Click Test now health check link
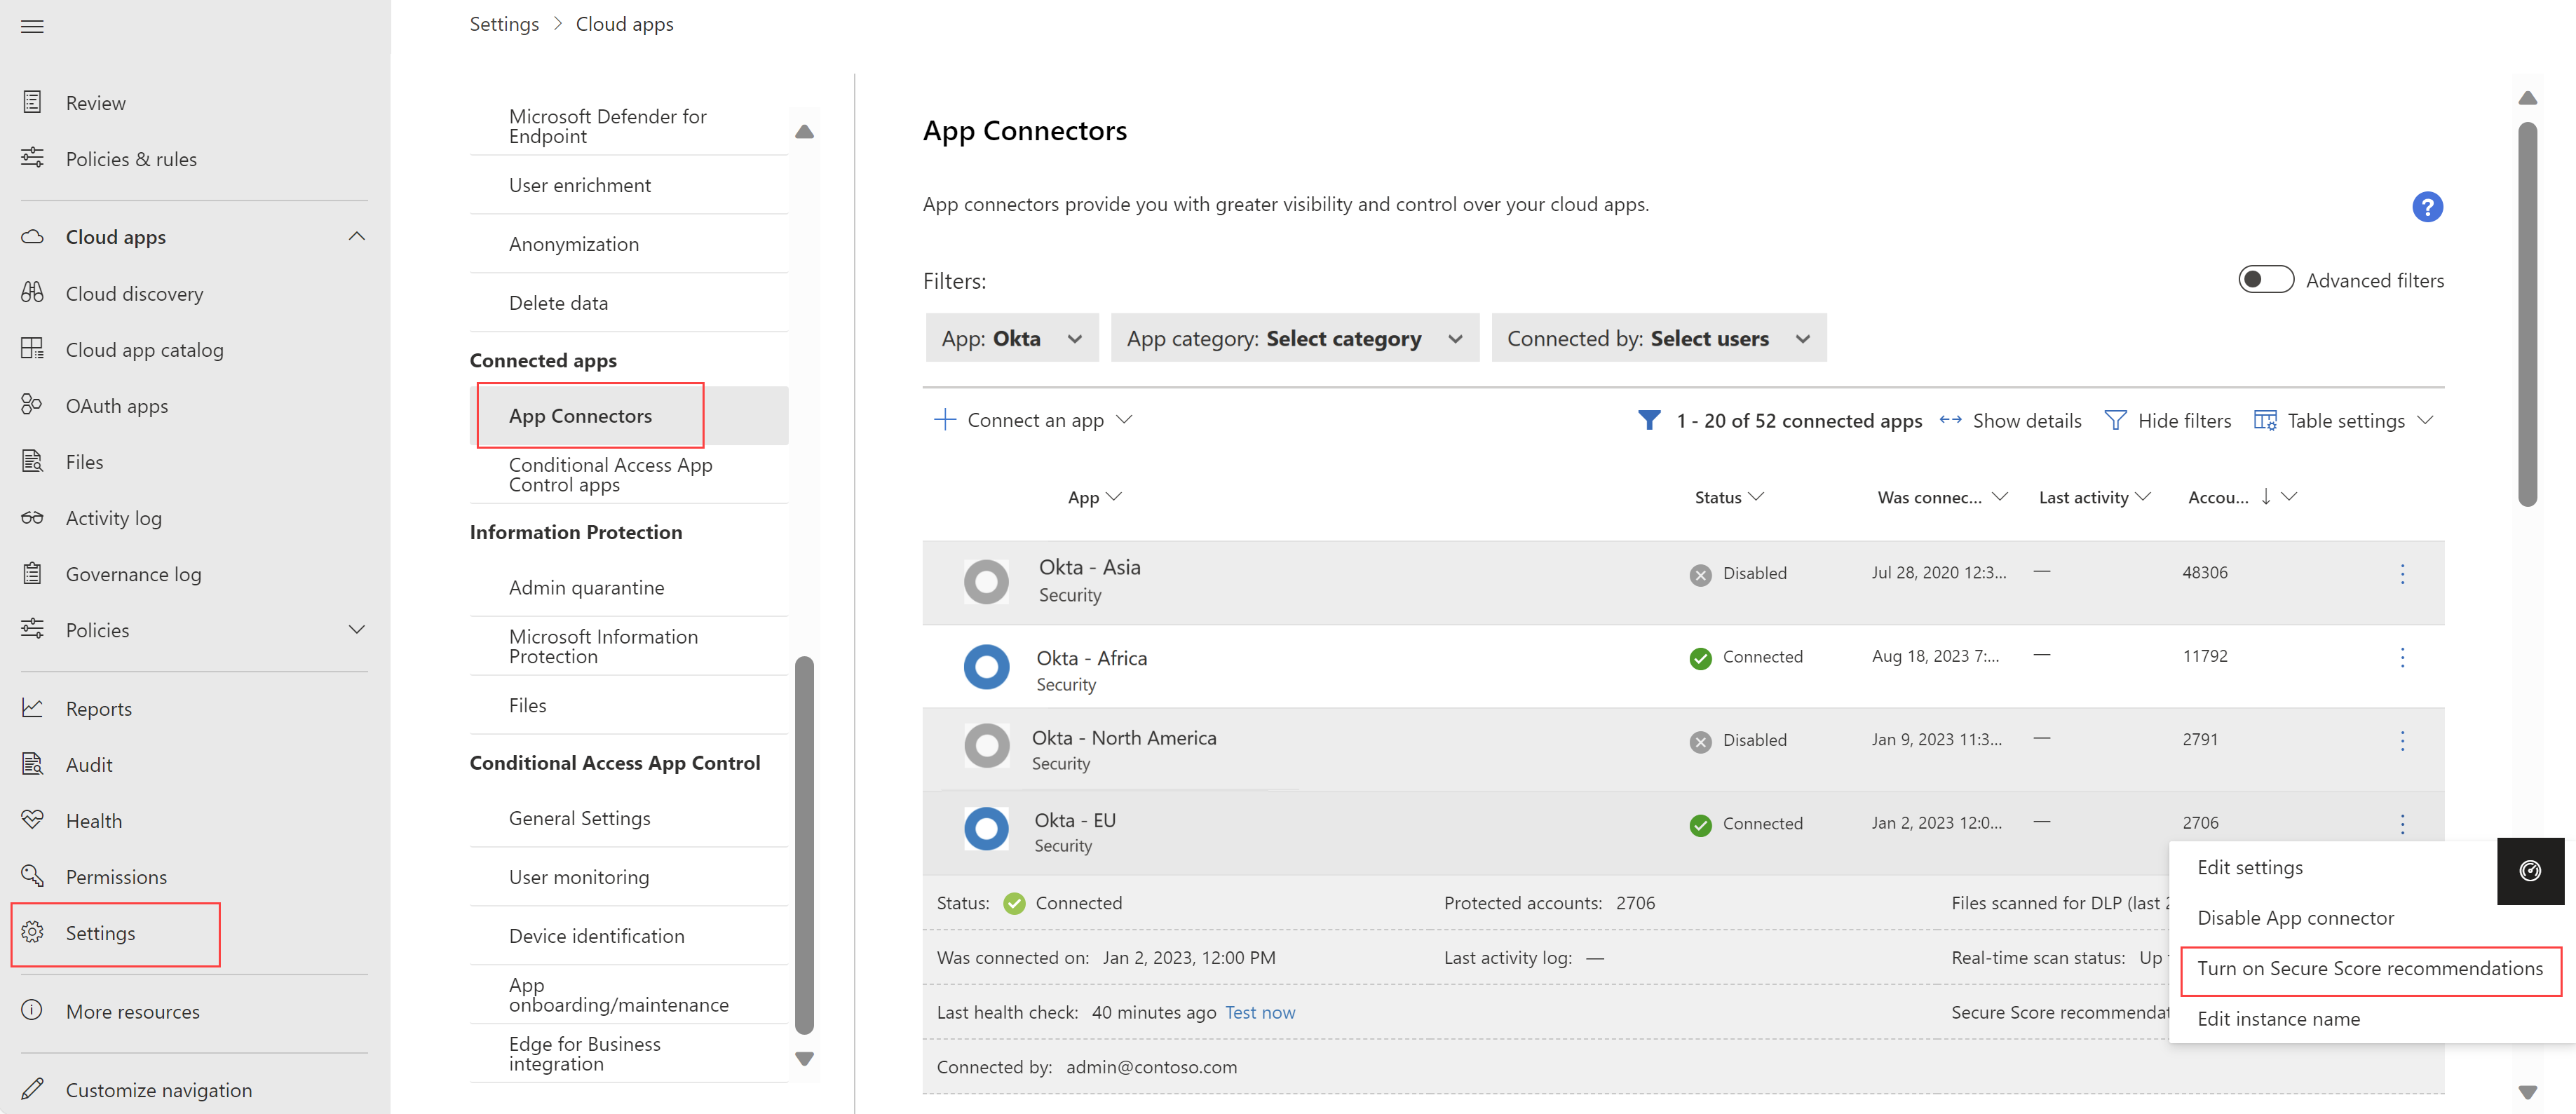Viewport: 2576px width, 1114px height. (1262, 1010)
